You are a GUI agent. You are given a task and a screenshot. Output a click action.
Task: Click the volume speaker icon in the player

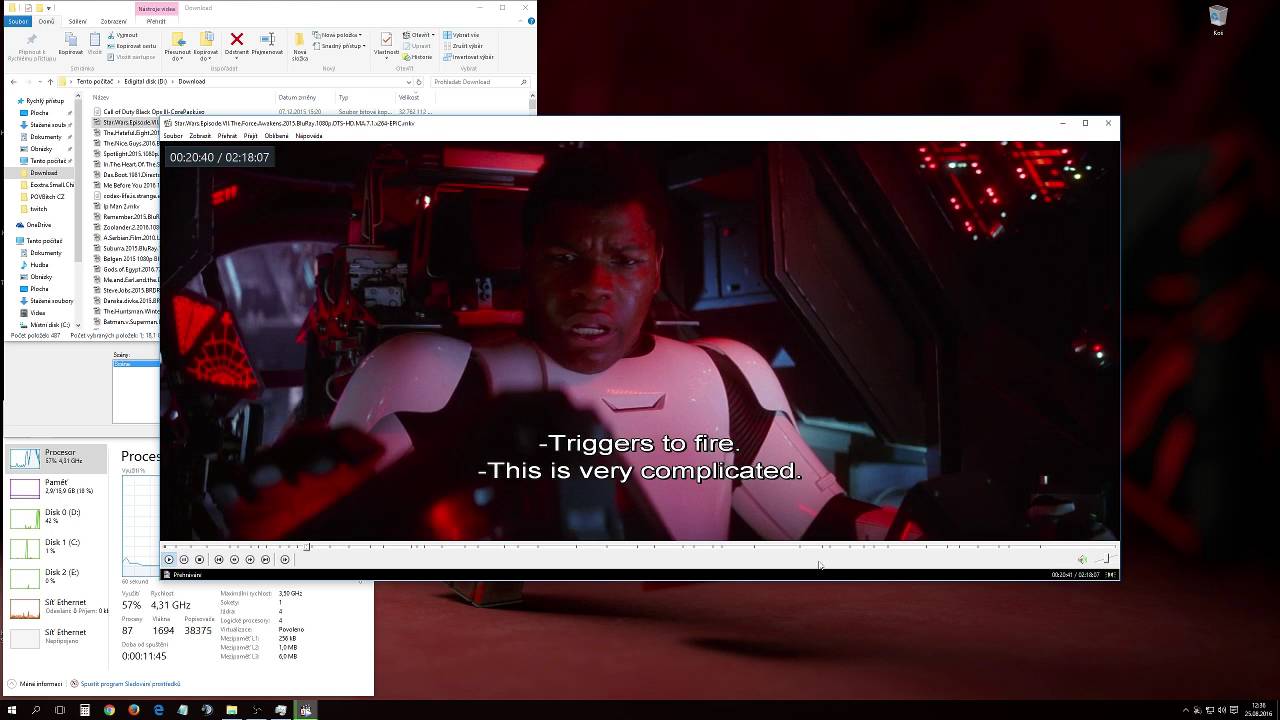pyautogui.click(x=1082, y=560)
